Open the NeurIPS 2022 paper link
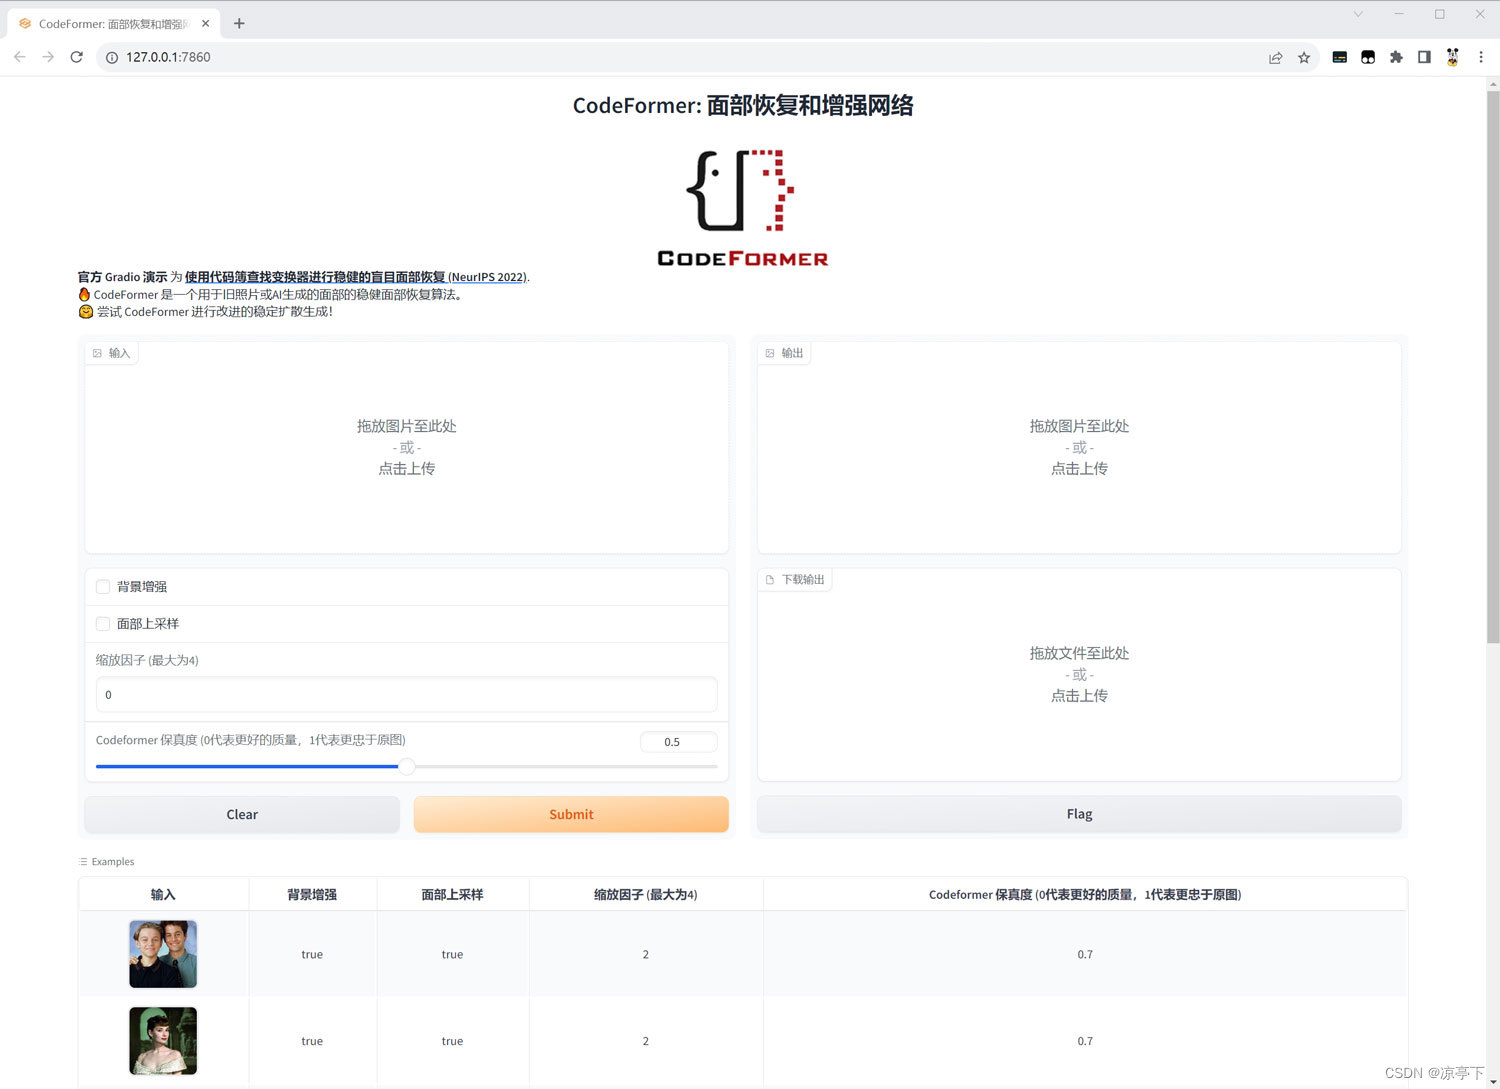This screenshot has height=1089, width=1500. pos(355,277)
